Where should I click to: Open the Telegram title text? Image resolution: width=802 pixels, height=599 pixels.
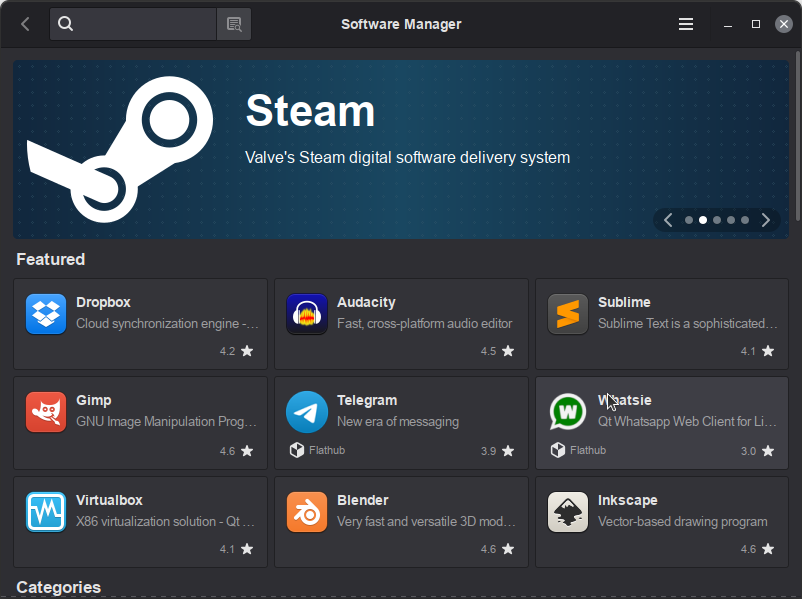[367, 401]
